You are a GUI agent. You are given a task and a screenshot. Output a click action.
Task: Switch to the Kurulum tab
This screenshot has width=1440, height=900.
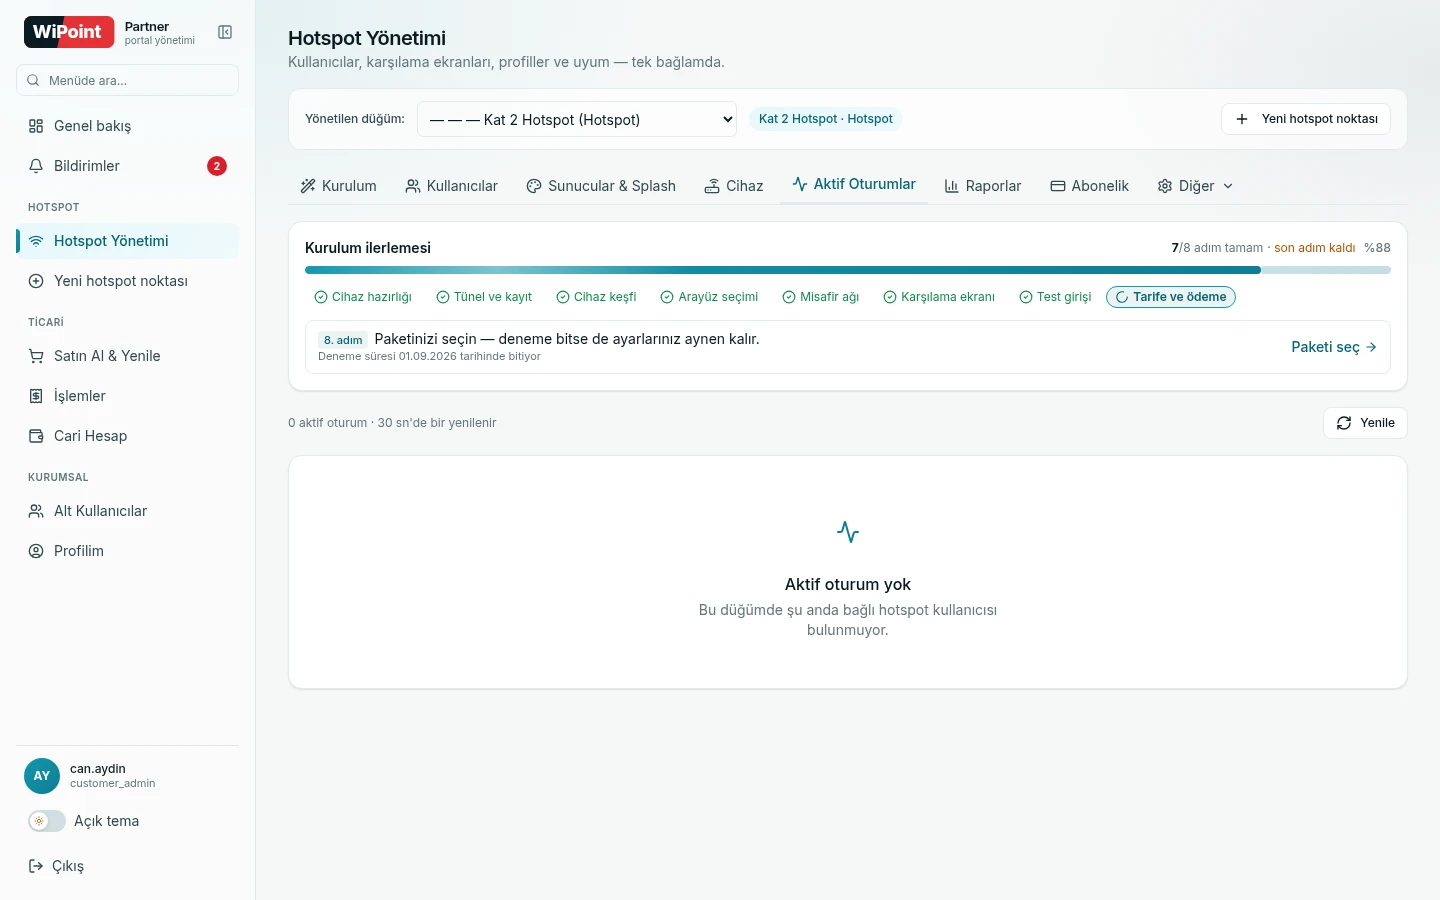(339, 186)
